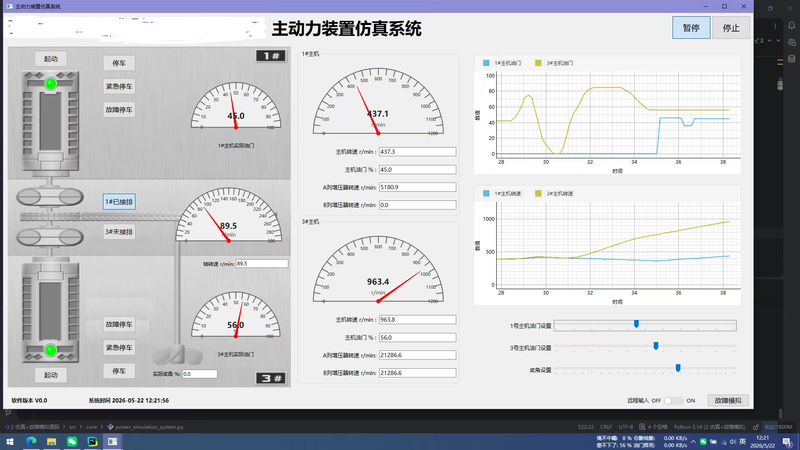This screenshot has width=800, height=450.
Task: Click inside the engine speed trend chart
Action: pyautogui.click(x=618, y=245)
